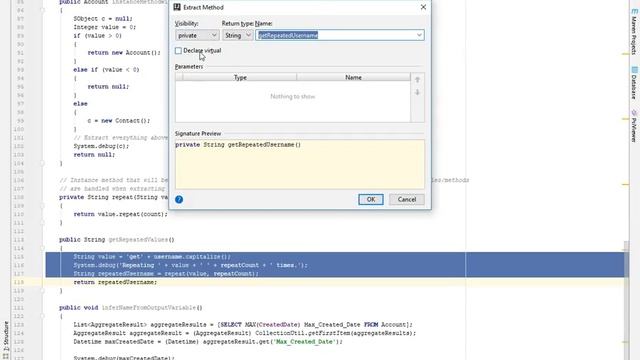Click the Signature Preview text area
This screenshot has width=640, height=360.
click(300, 164)
